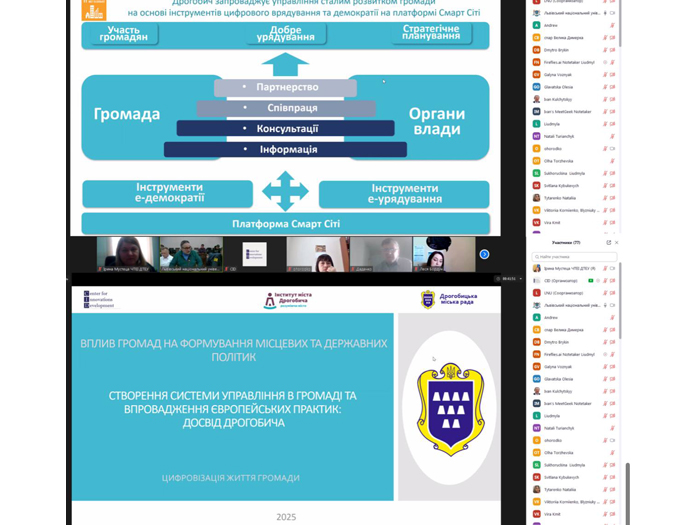Select the first participant video thumbnail
700x525 pixels.
[x=126, y=254]
